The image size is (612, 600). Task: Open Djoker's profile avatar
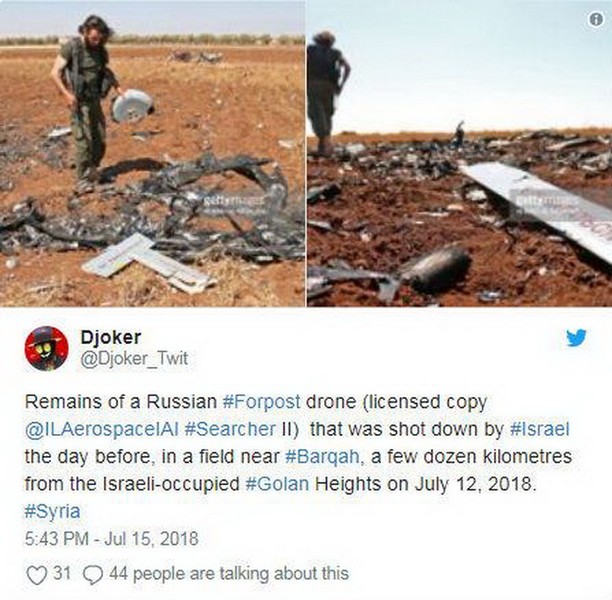pos(46,348)
